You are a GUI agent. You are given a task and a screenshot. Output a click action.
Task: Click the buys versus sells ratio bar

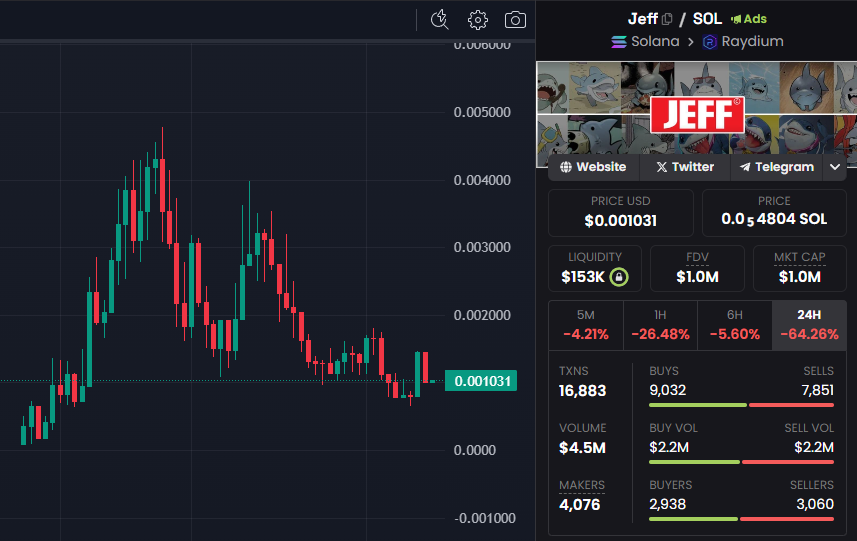click(x=741, y=405)
